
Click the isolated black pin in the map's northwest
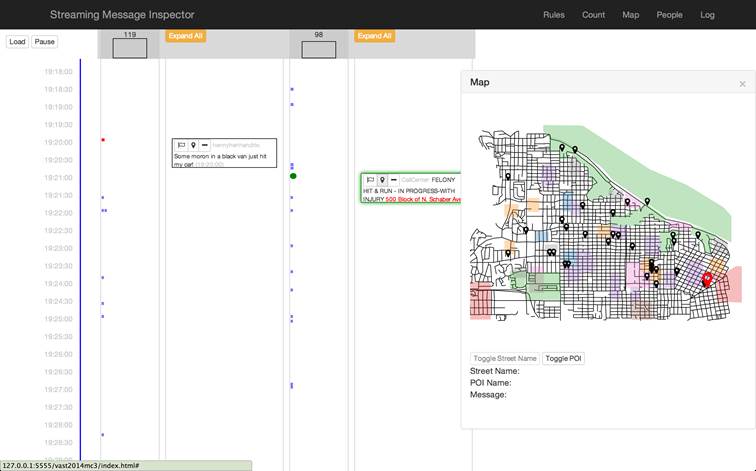point(508,177)
